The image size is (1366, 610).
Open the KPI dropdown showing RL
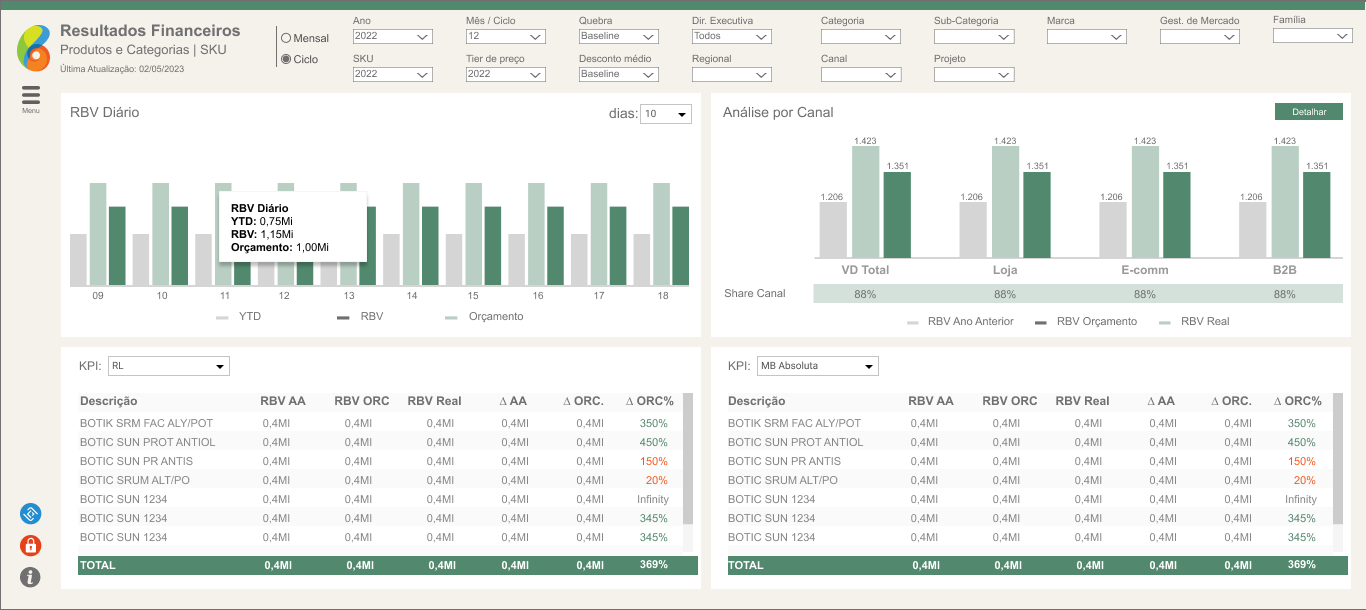click(x=169, y=366)
